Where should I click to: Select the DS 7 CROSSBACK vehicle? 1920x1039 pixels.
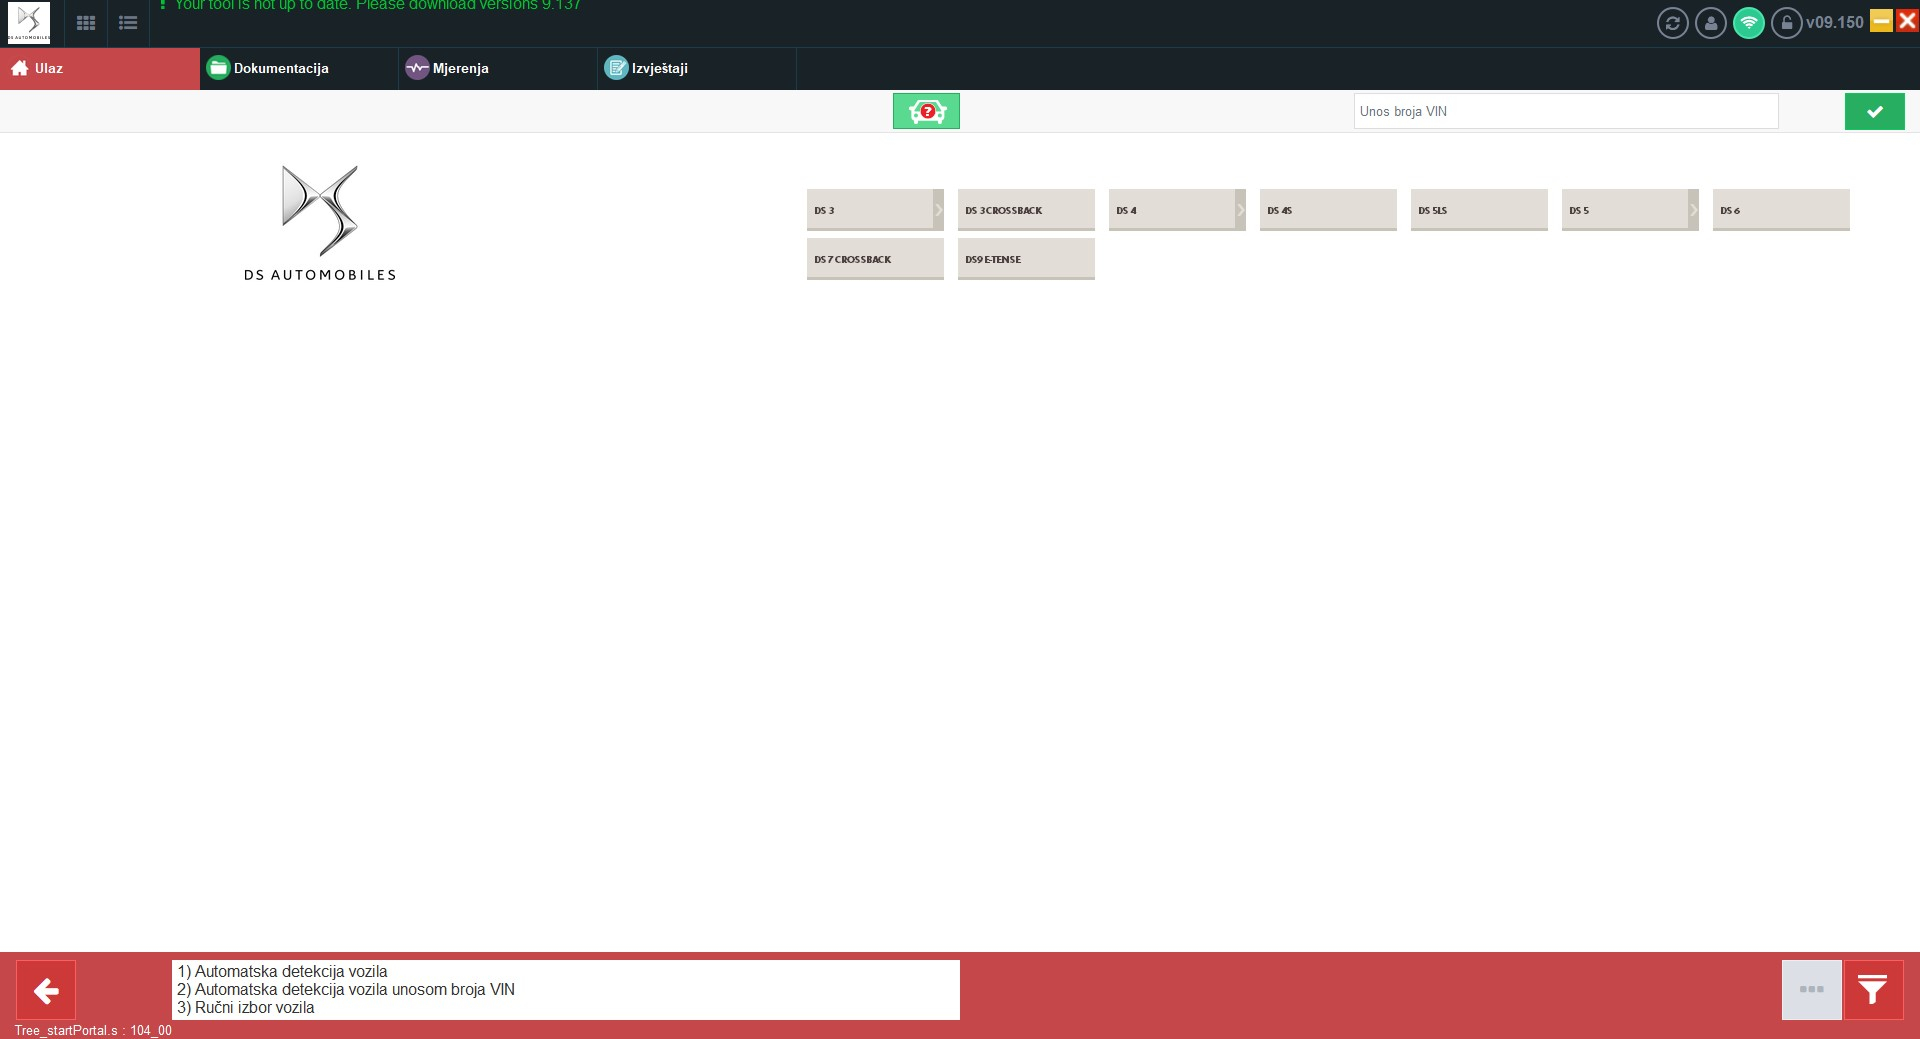pyautogui.click(x=875, y=259)
